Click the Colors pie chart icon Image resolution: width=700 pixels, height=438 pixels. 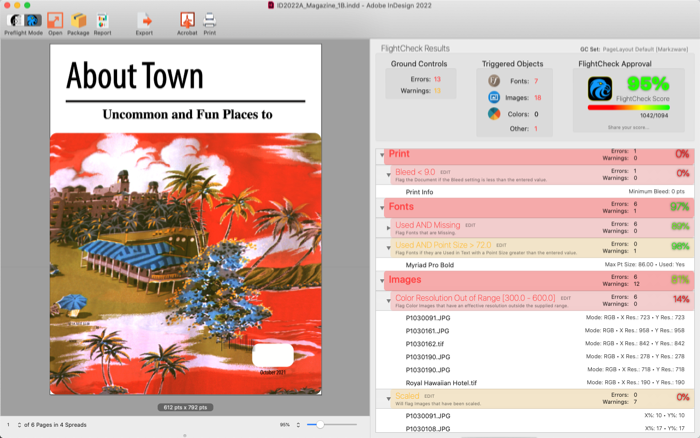coord(494,114)
